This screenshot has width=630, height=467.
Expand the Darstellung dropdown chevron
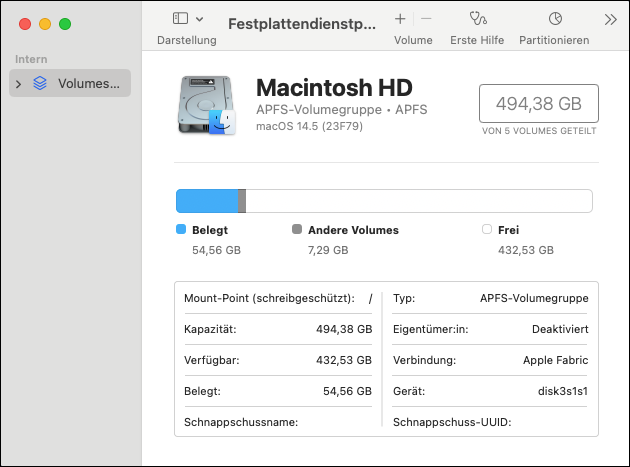click(x=199, y=19)
